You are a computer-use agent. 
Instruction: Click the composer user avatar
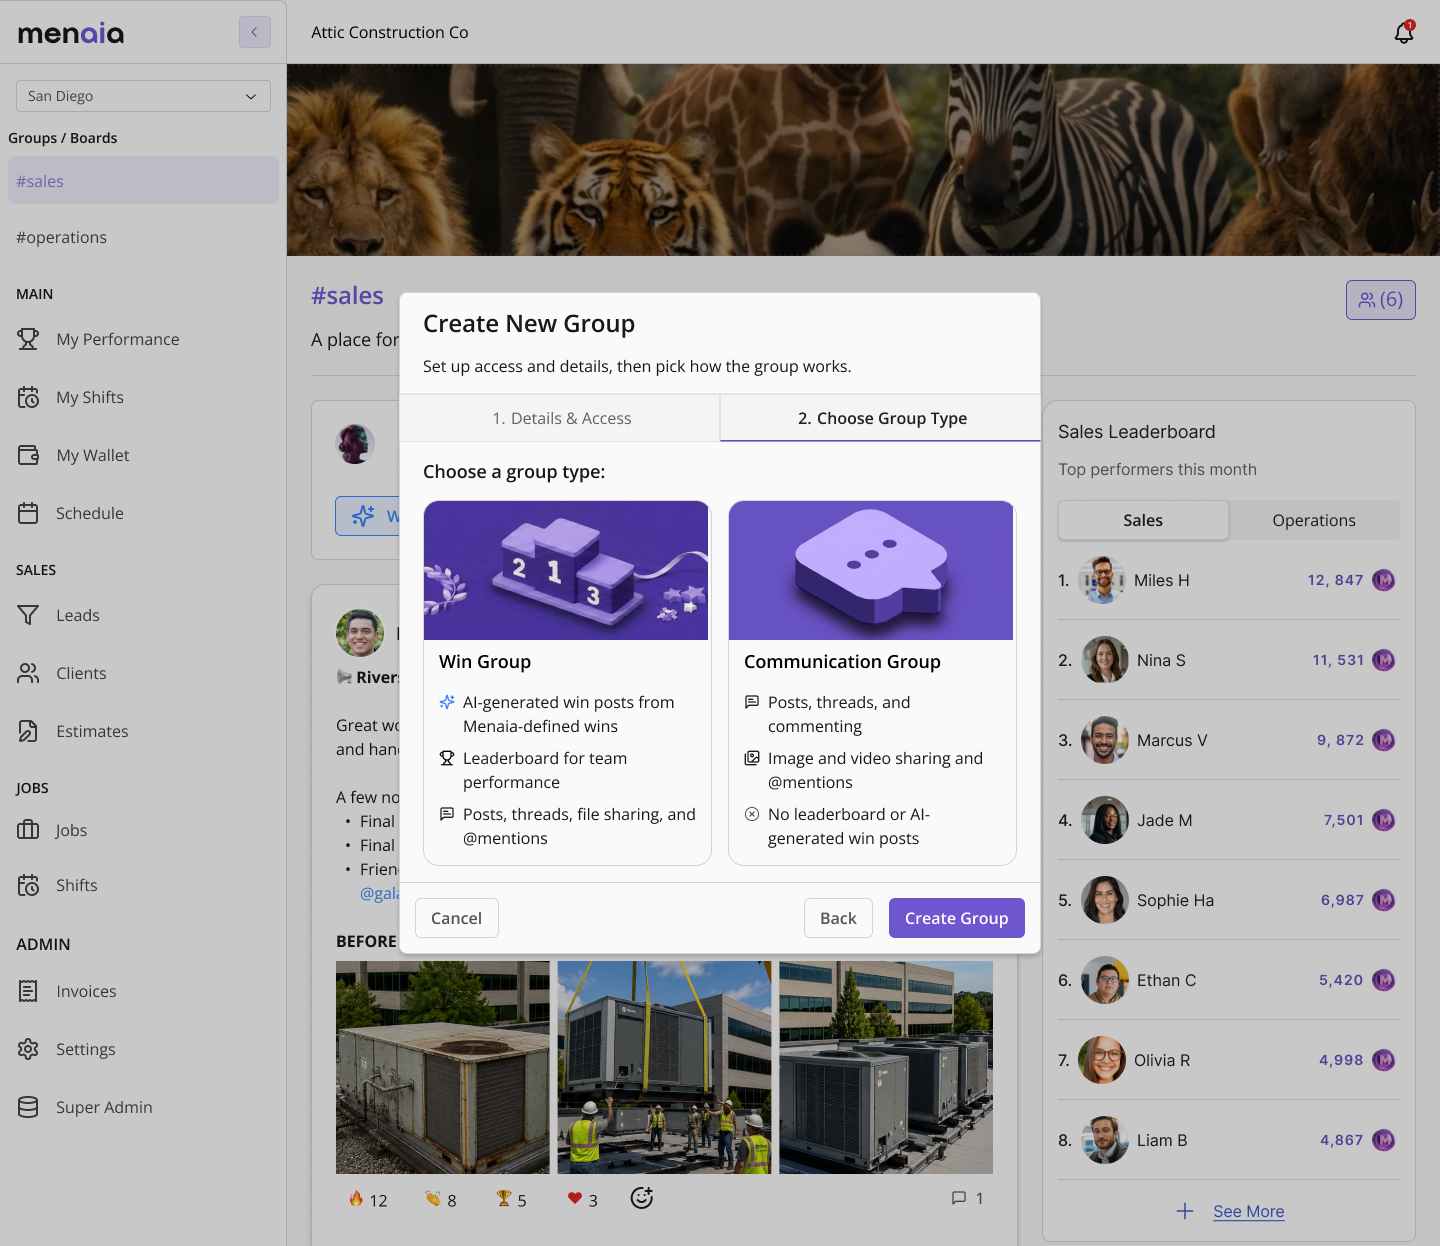pyautogui.click(x=355, y=444)
